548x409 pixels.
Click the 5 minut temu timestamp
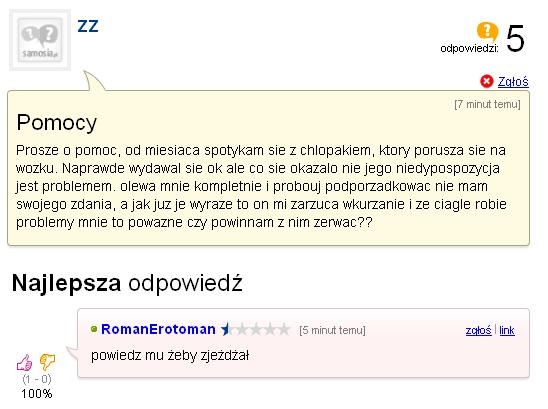pos(332,330)
